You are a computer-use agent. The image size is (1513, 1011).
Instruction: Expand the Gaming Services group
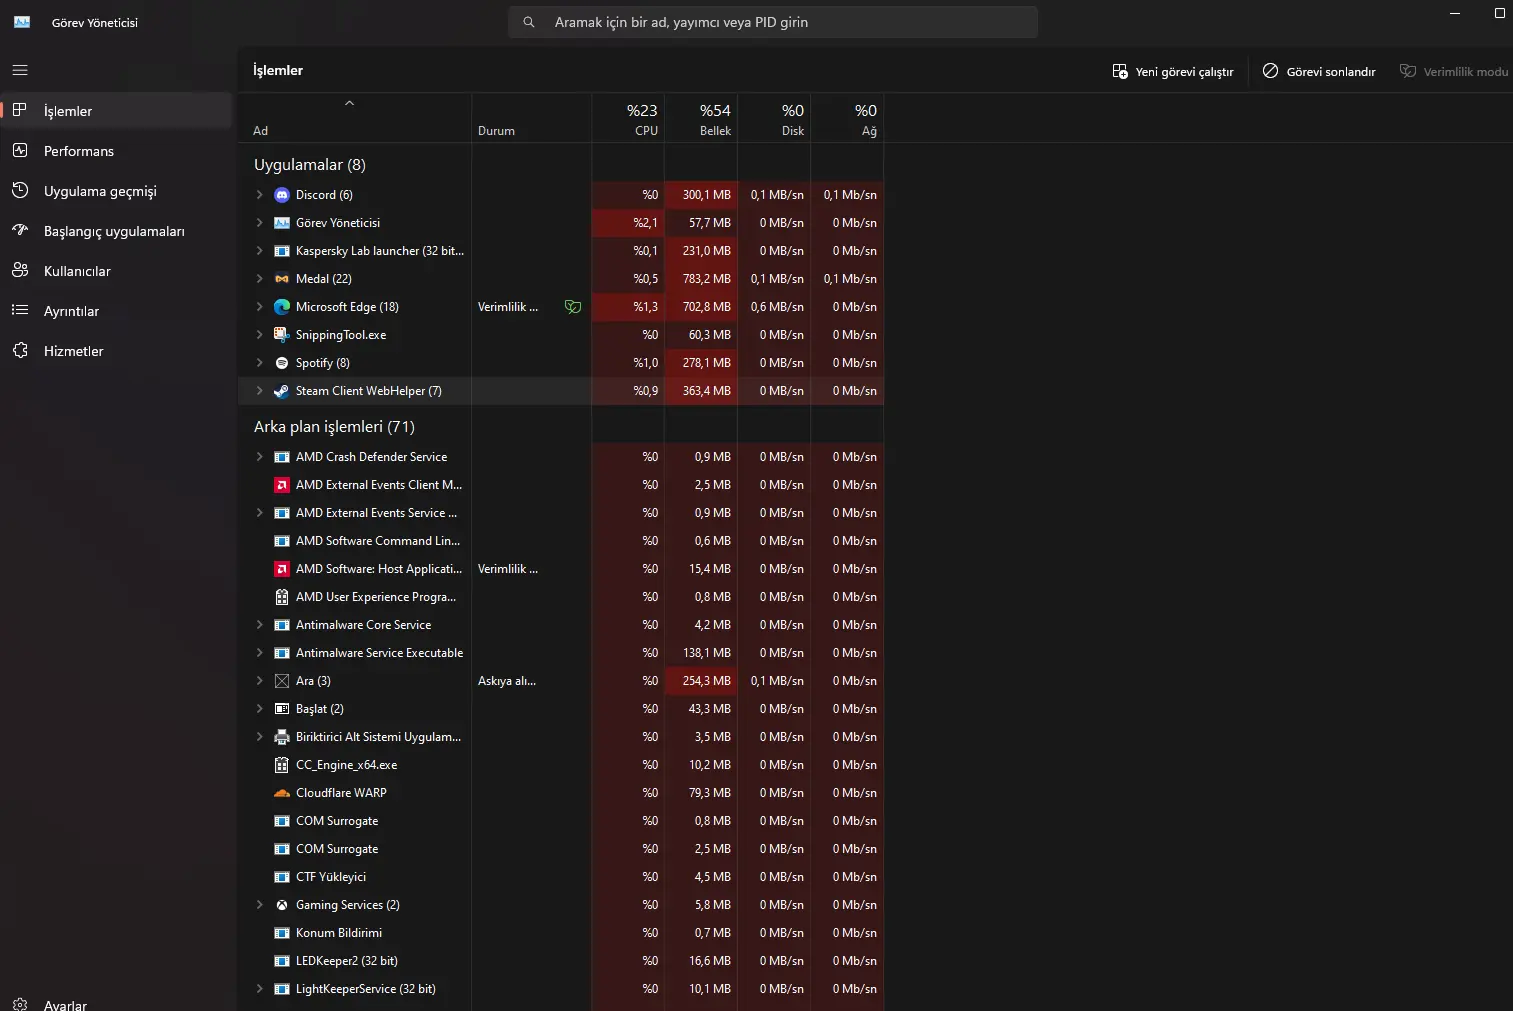[x=260, y=905]
